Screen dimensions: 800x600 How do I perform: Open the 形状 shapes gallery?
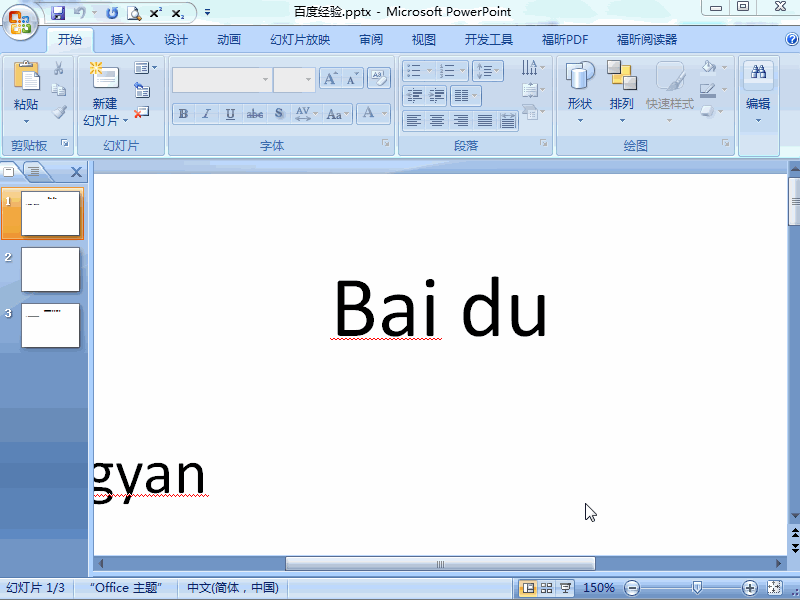580,92
